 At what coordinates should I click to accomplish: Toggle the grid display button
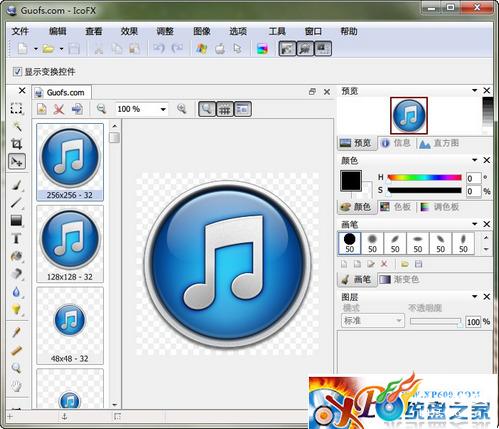[x=225, y=109]
